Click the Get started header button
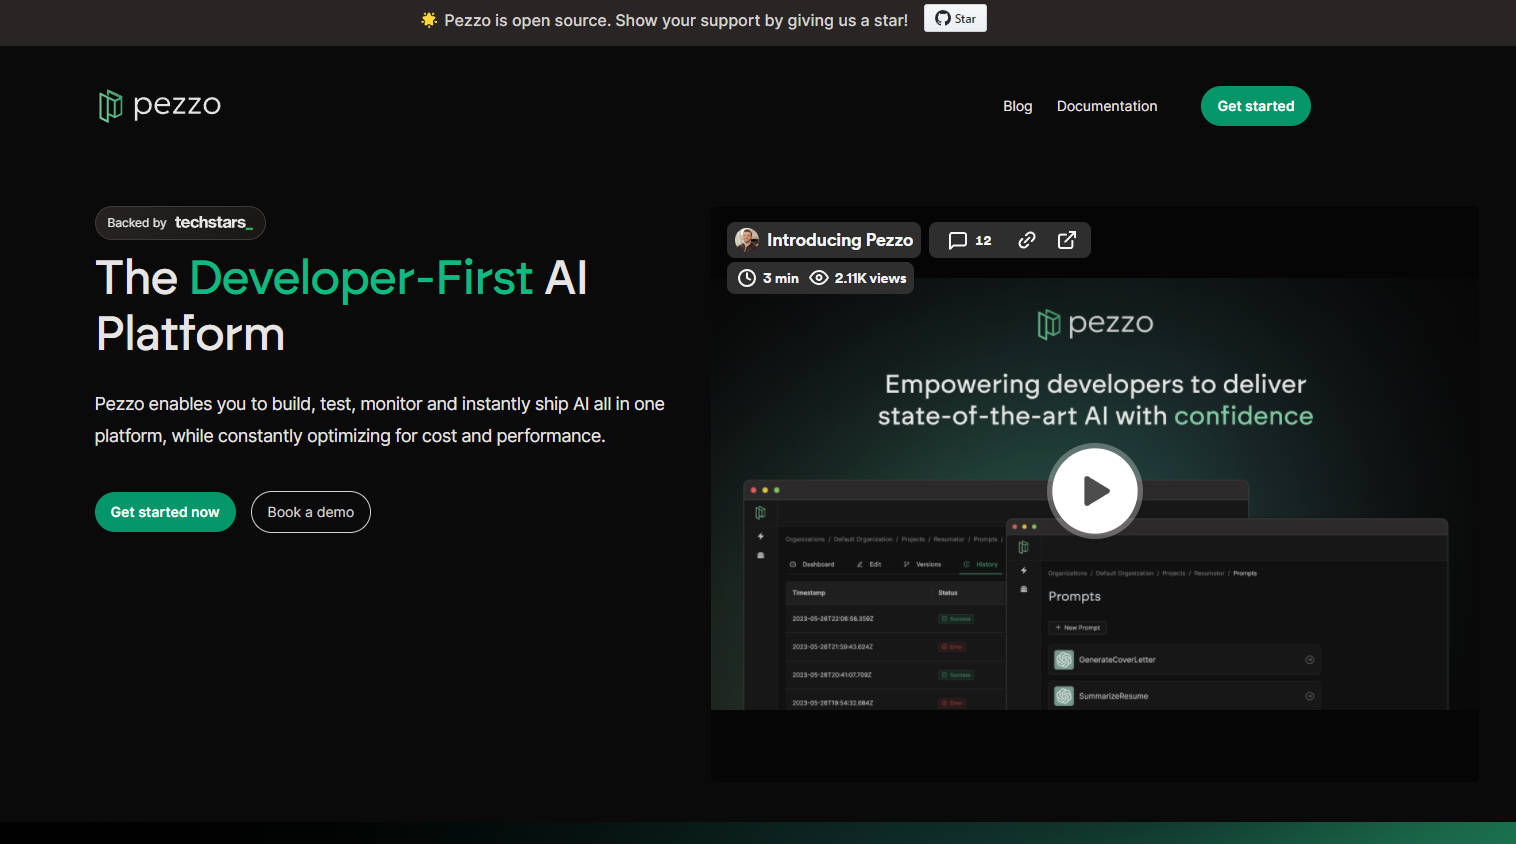 (x=1255, y=106)
